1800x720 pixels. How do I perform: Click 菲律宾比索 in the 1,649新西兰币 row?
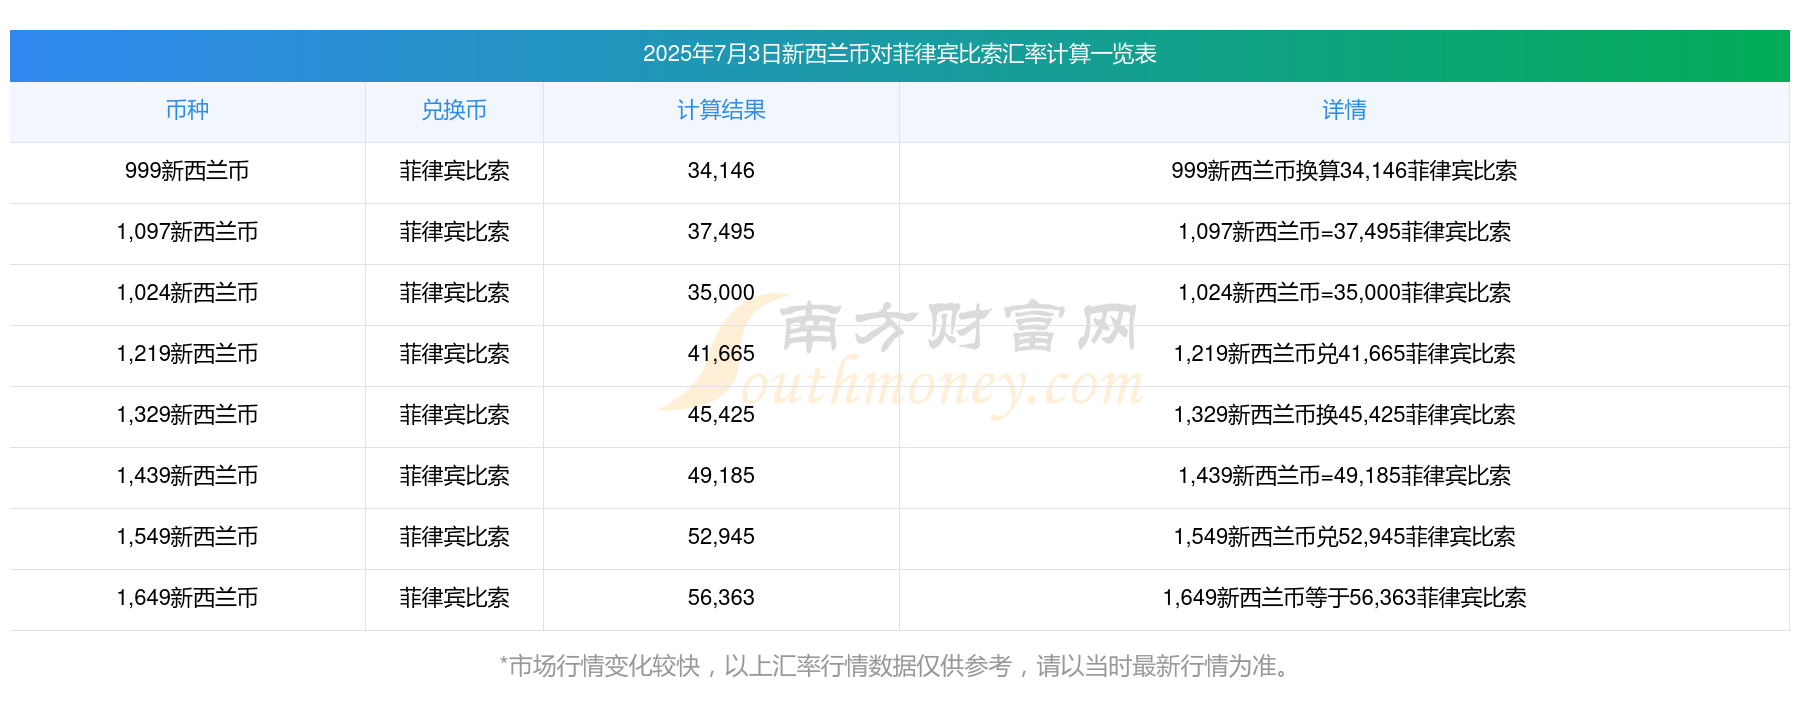454,598
